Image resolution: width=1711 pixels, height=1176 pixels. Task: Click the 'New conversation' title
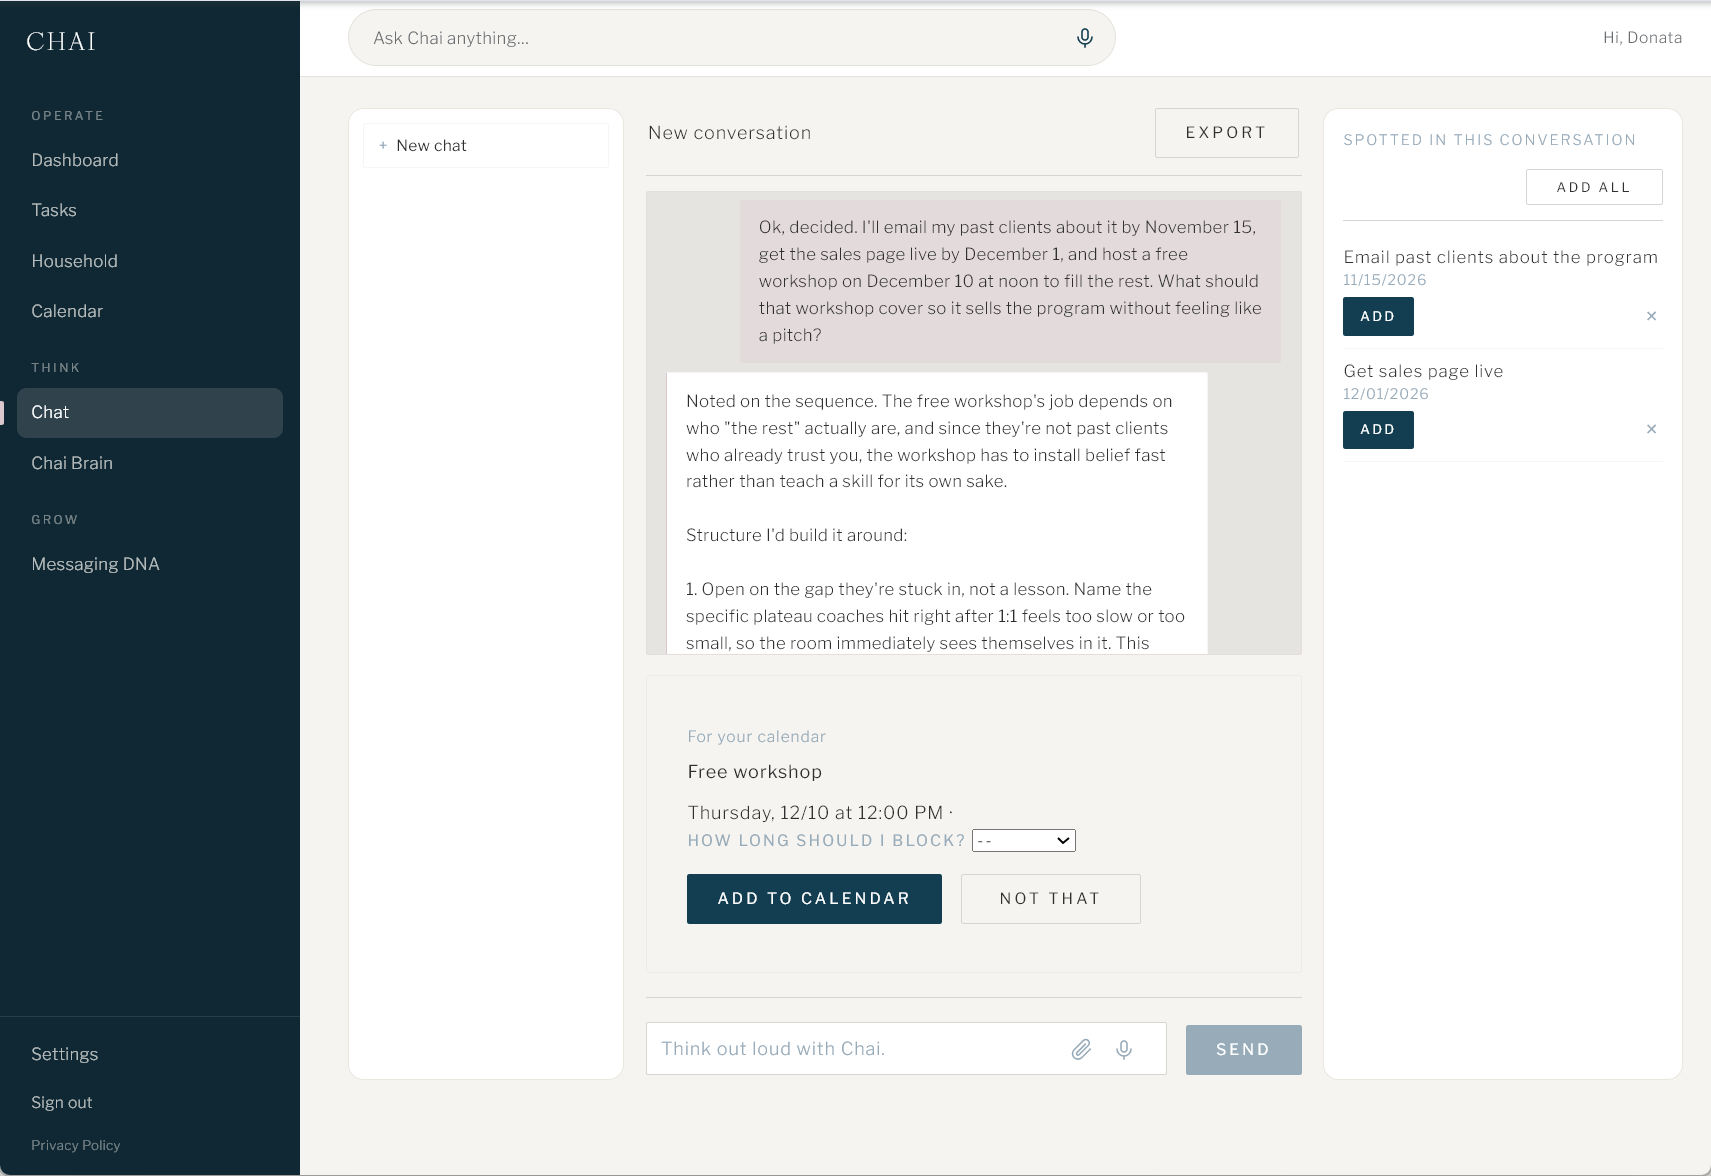pyautogui.click(x=729, y=133)
